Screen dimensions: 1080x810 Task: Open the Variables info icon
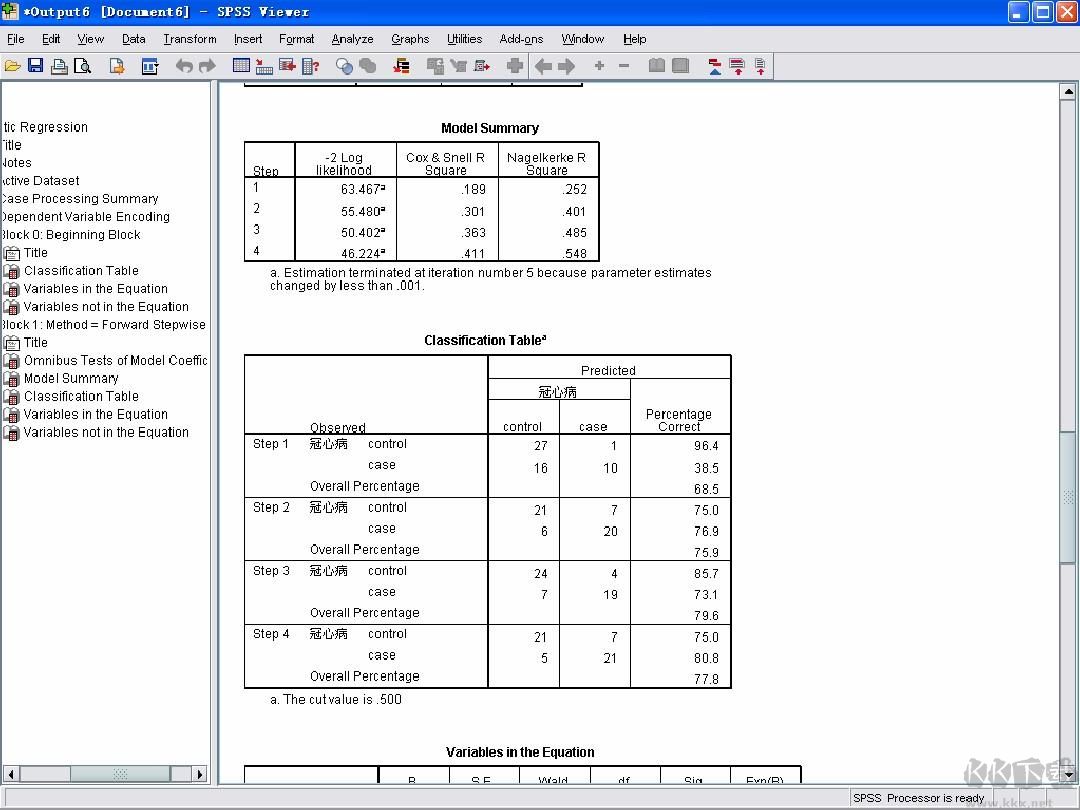point(311,66)
